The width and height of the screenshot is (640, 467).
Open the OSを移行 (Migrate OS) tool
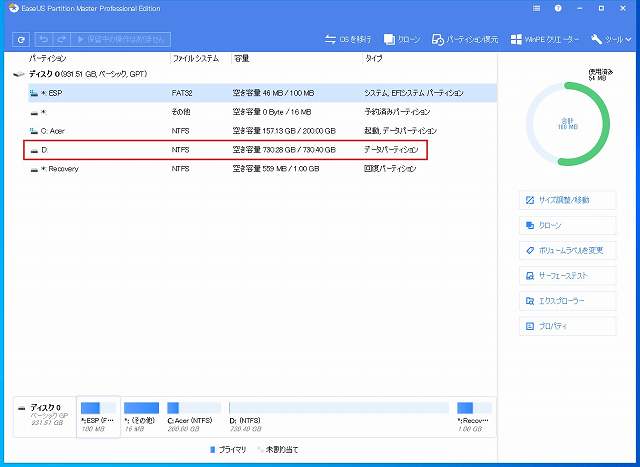(x=348, y=39)
